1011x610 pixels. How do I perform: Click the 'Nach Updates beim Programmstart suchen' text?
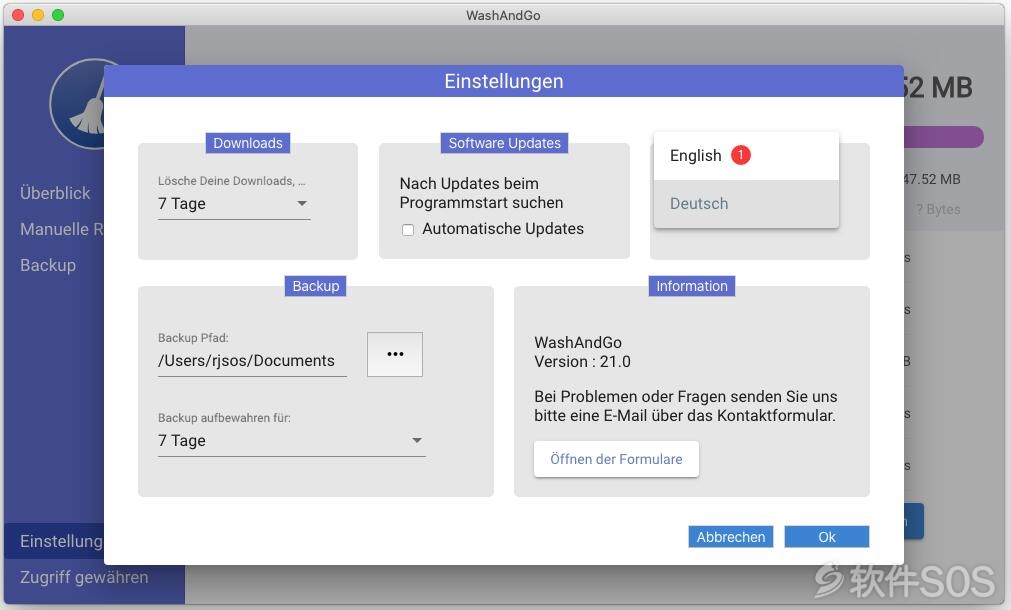point(481,193)
